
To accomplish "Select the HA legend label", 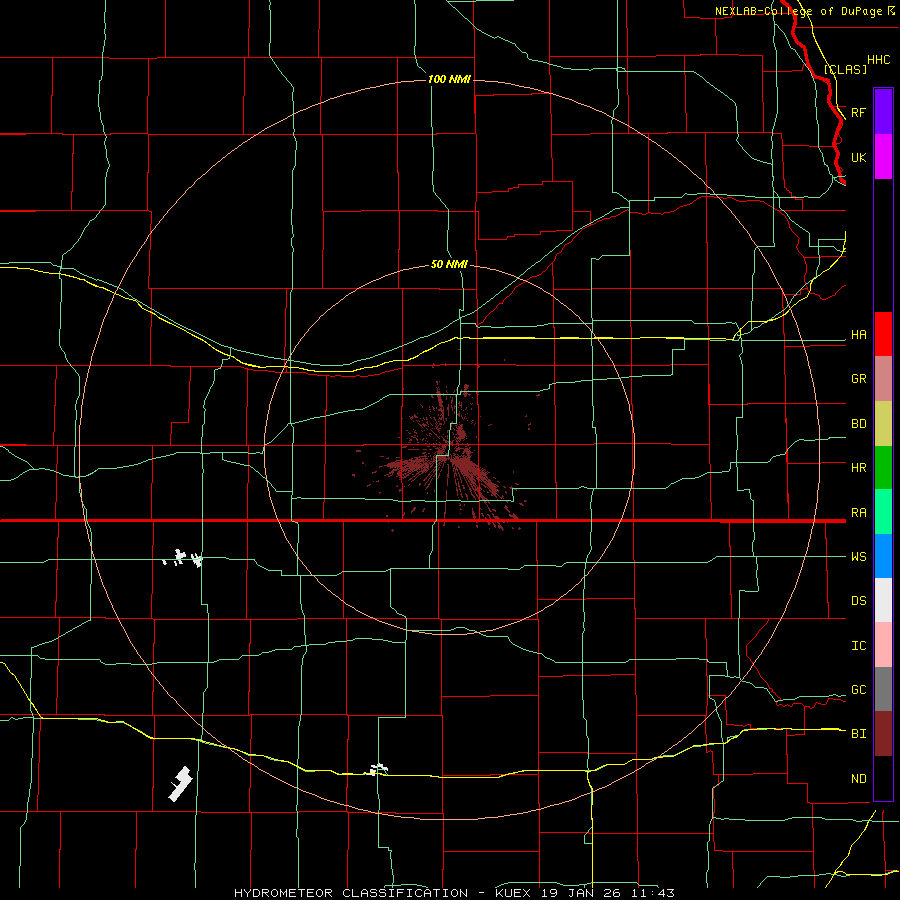I will pos(858,335).
